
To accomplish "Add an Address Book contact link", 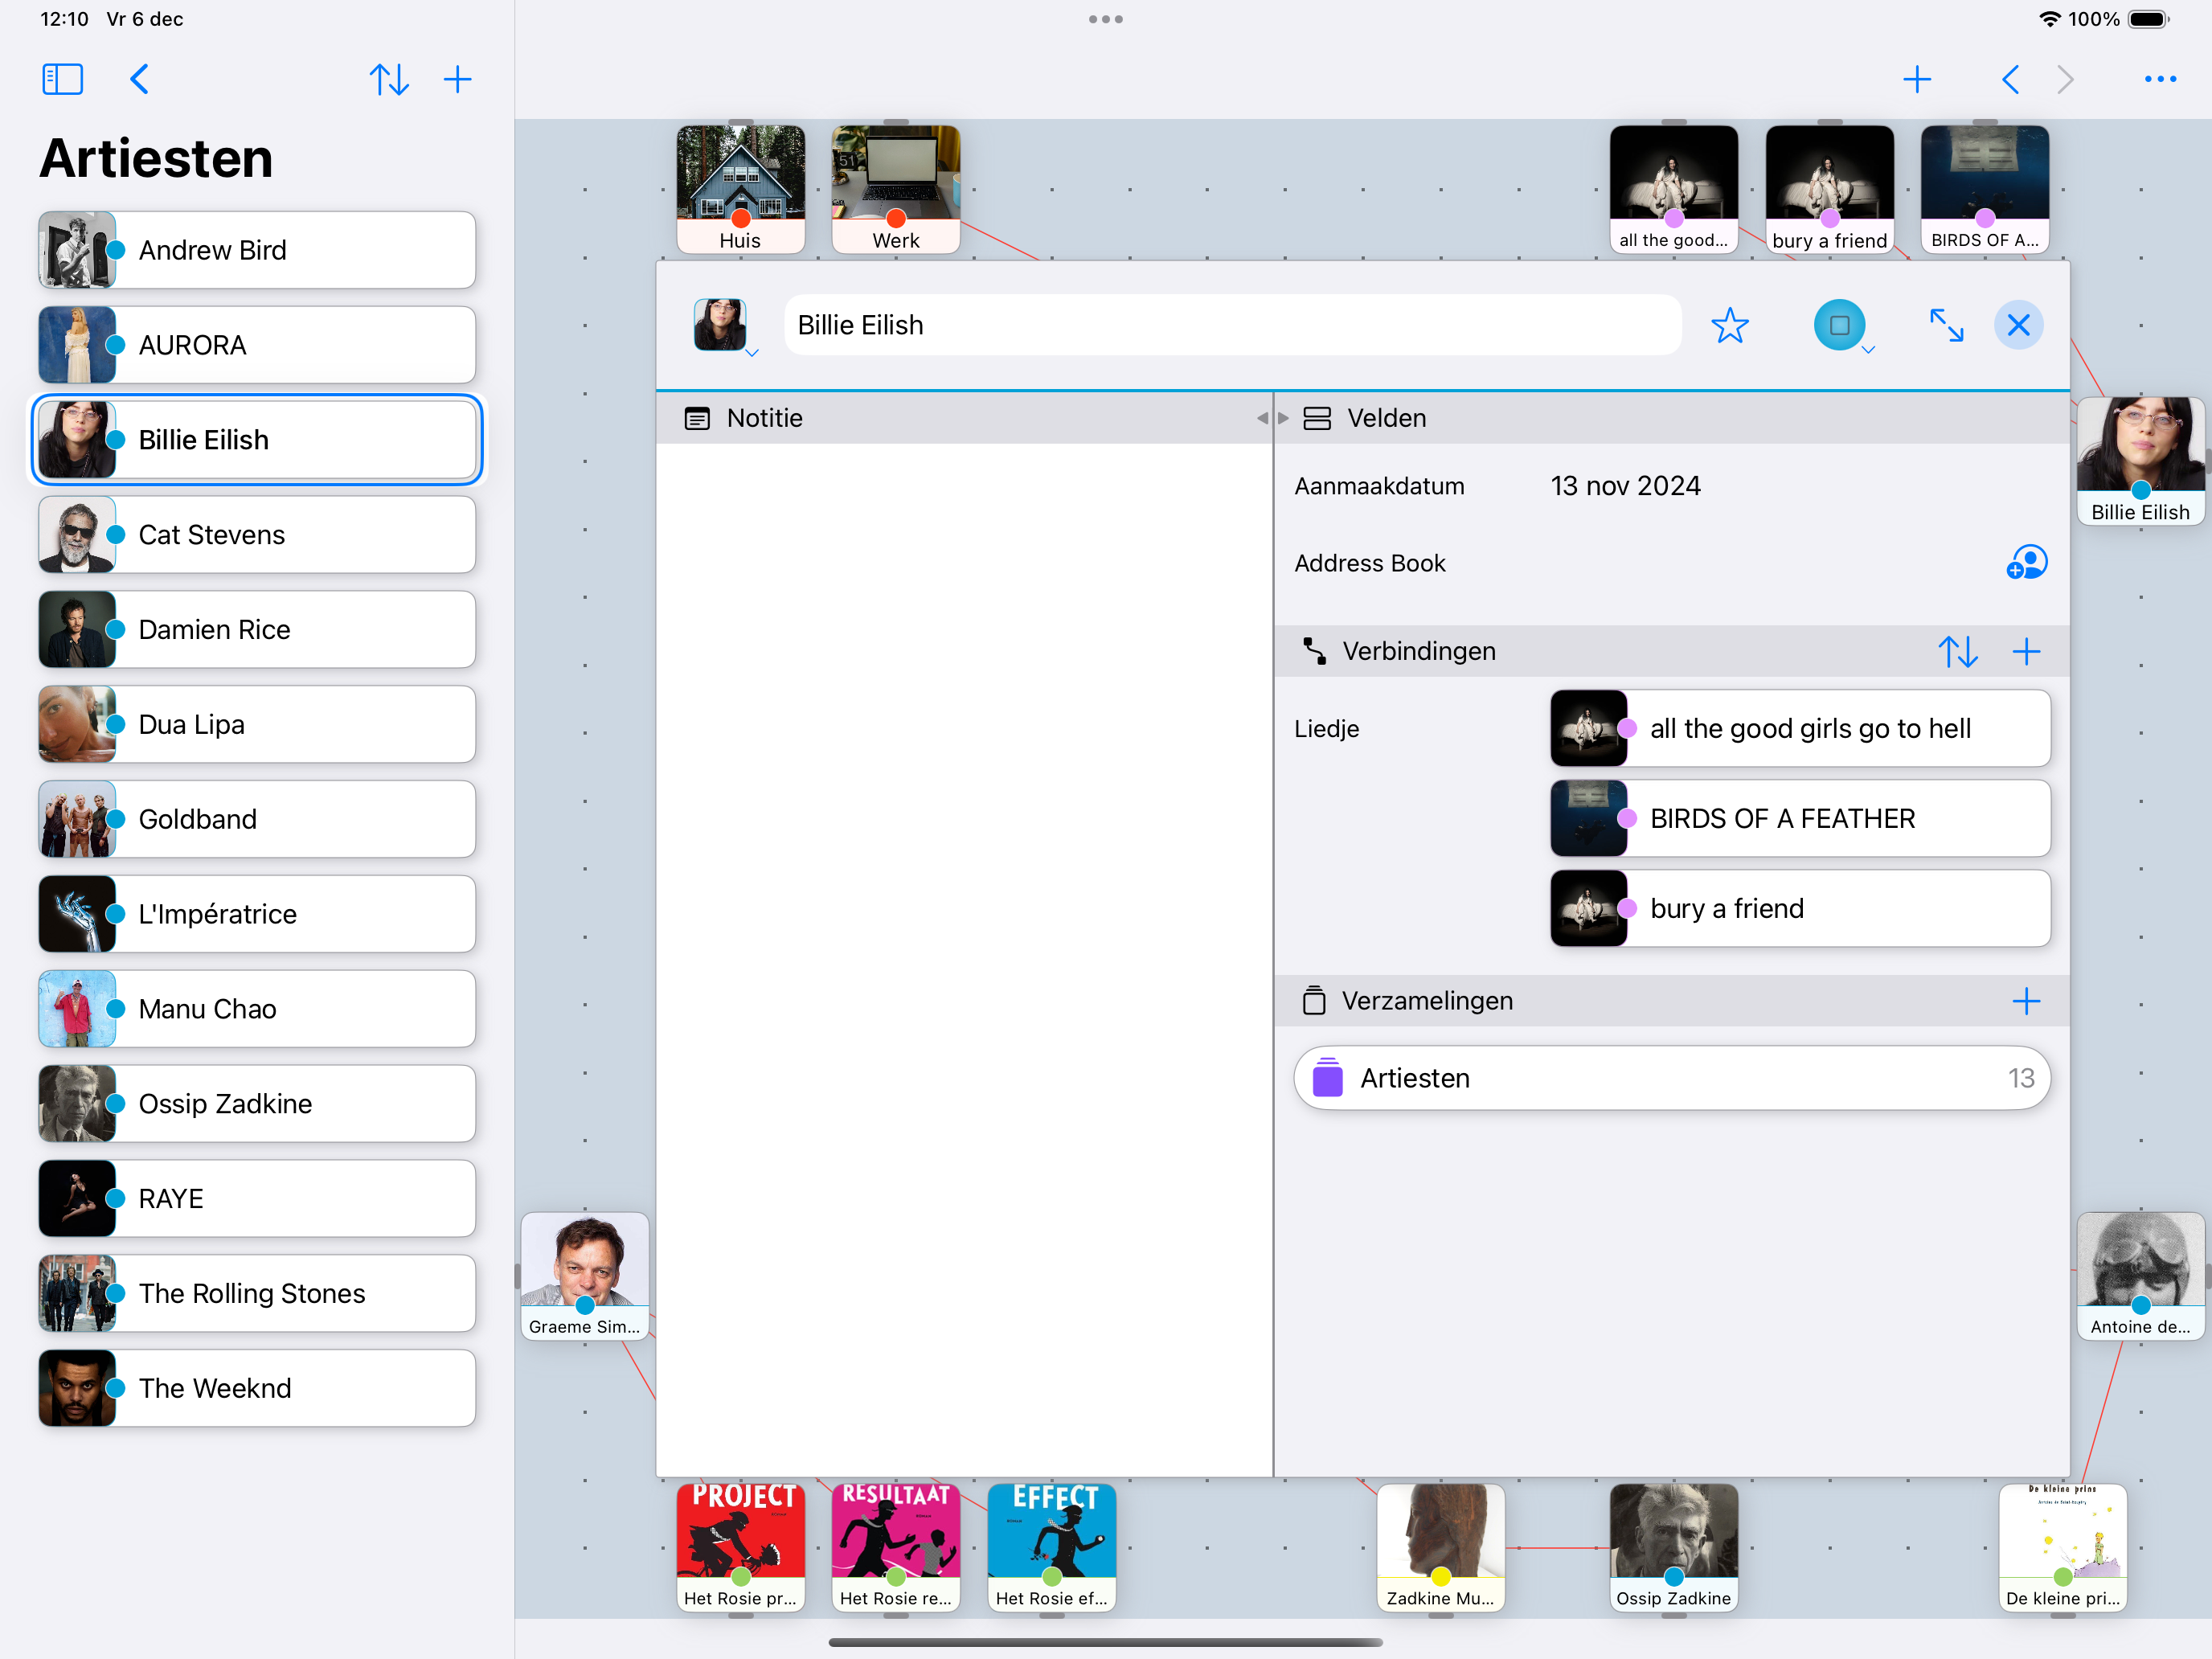I will tap(2026, 563).
